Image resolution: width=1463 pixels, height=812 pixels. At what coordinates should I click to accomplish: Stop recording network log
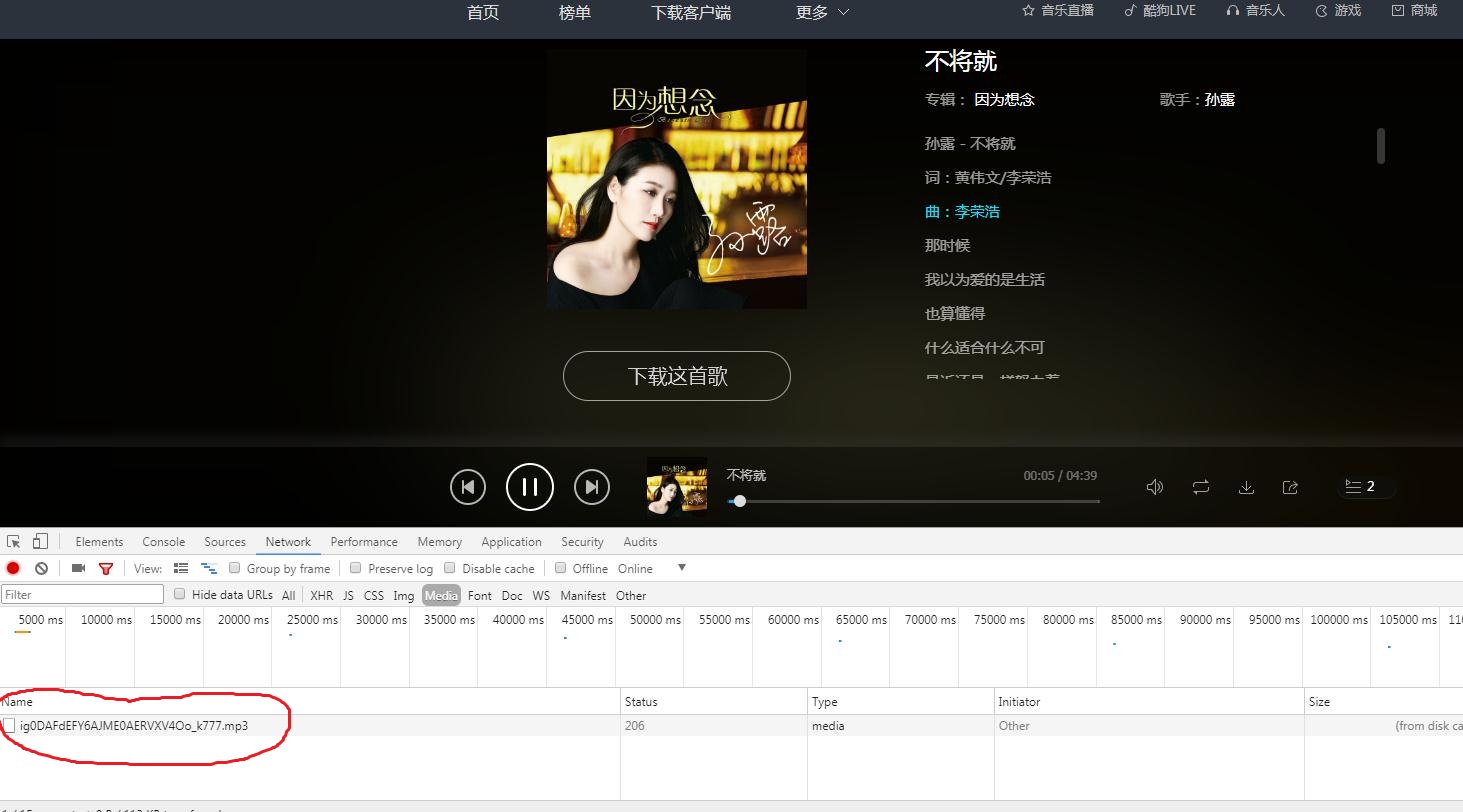(x=13, y=568)
